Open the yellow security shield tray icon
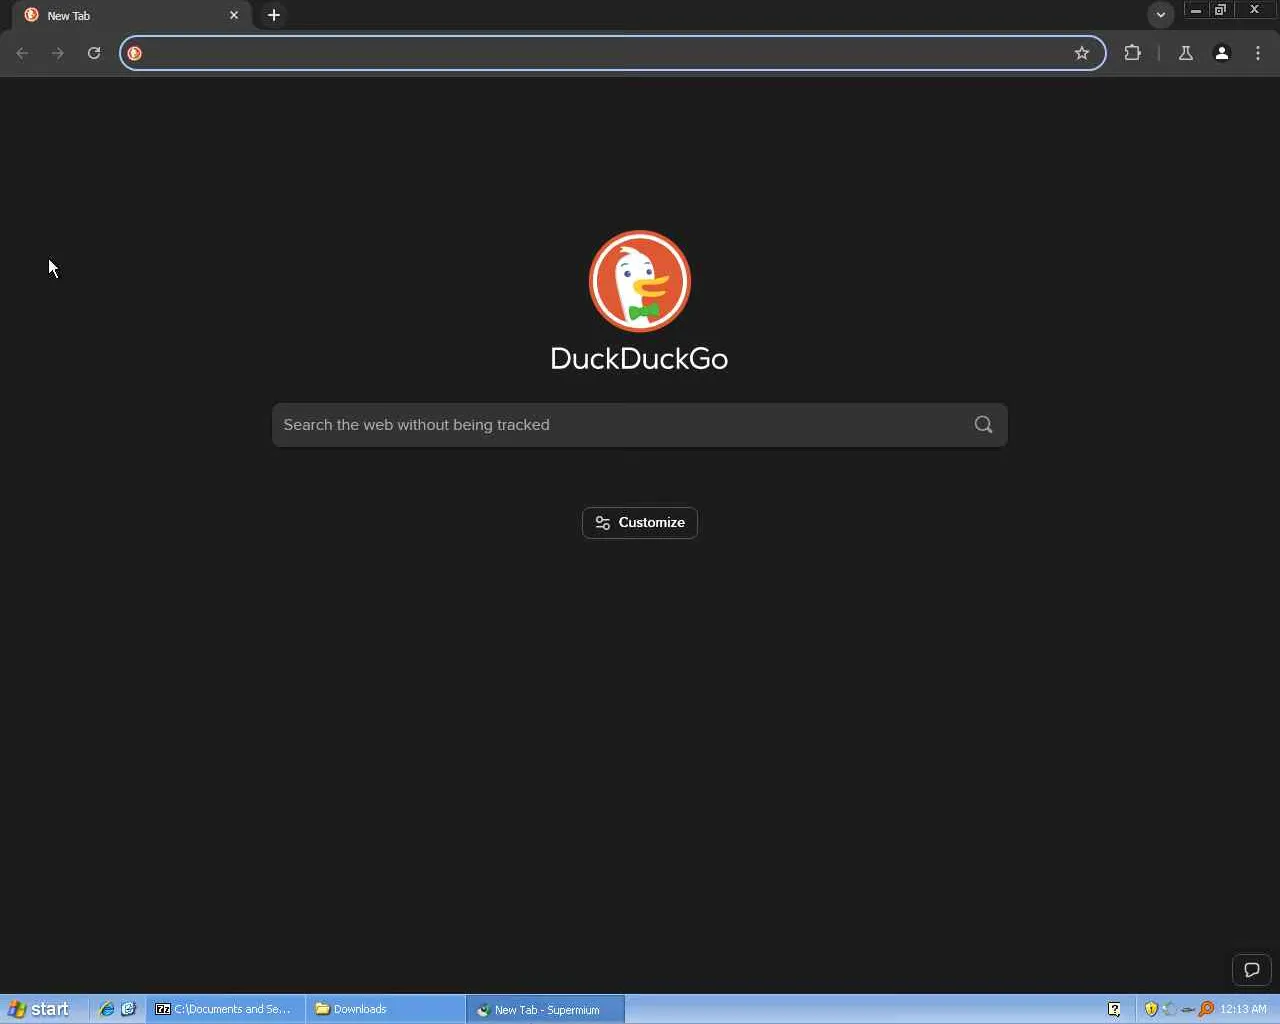Screen dimensions: 1280x1024 click(1151, 1009)
